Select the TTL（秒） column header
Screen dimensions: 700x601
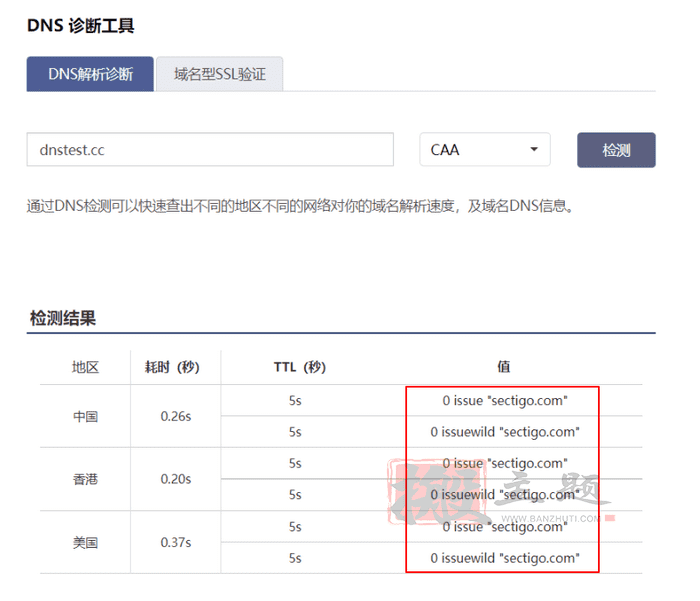pyautogui.click(x=300, y=367)
